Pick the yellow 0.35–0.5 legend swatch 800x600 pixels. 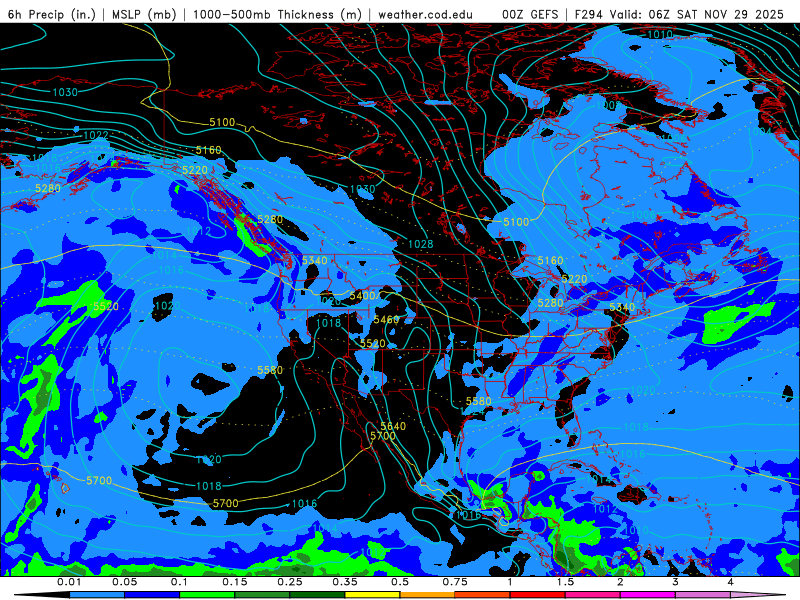click(x=372, y=595)
